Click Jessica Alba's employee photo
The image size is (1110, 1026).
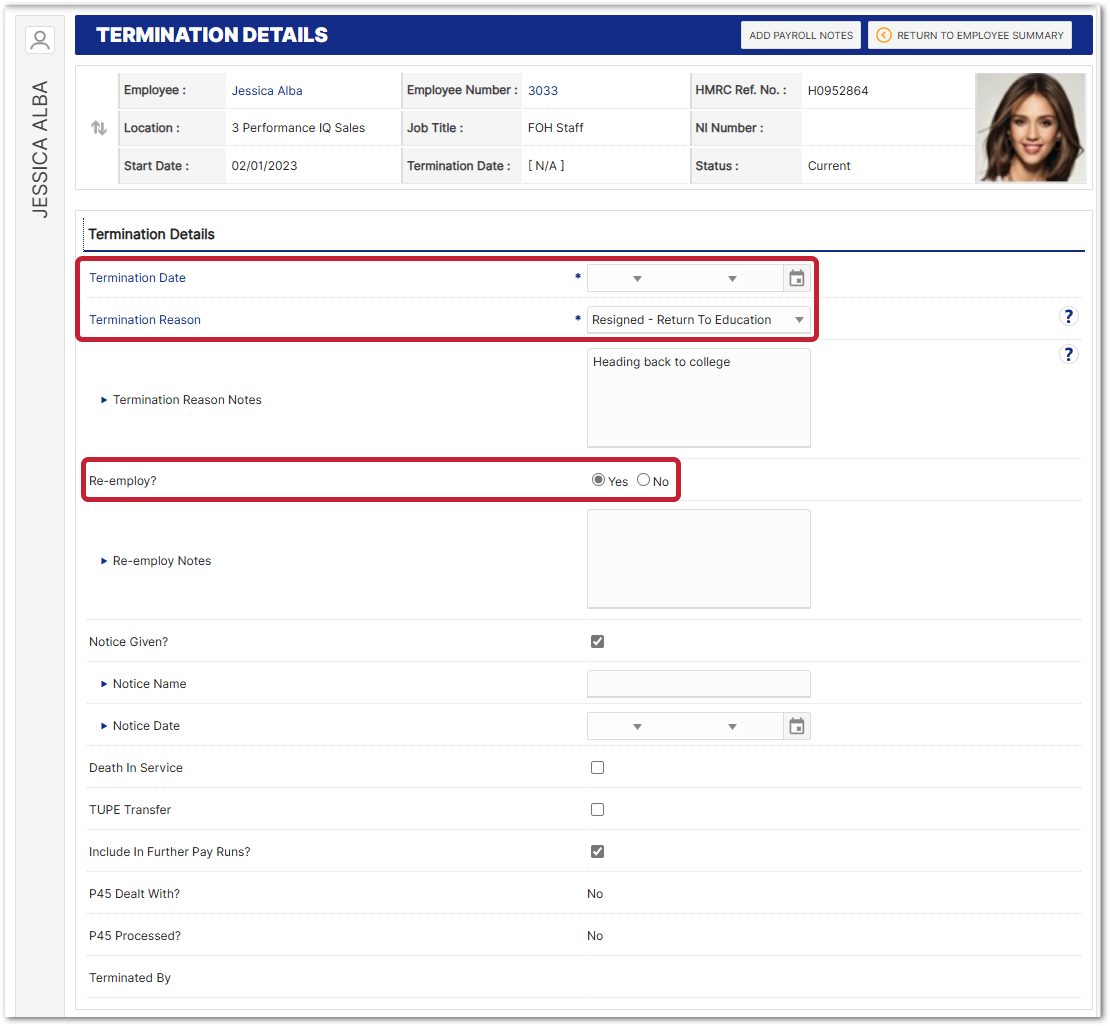pos(1030,128)
